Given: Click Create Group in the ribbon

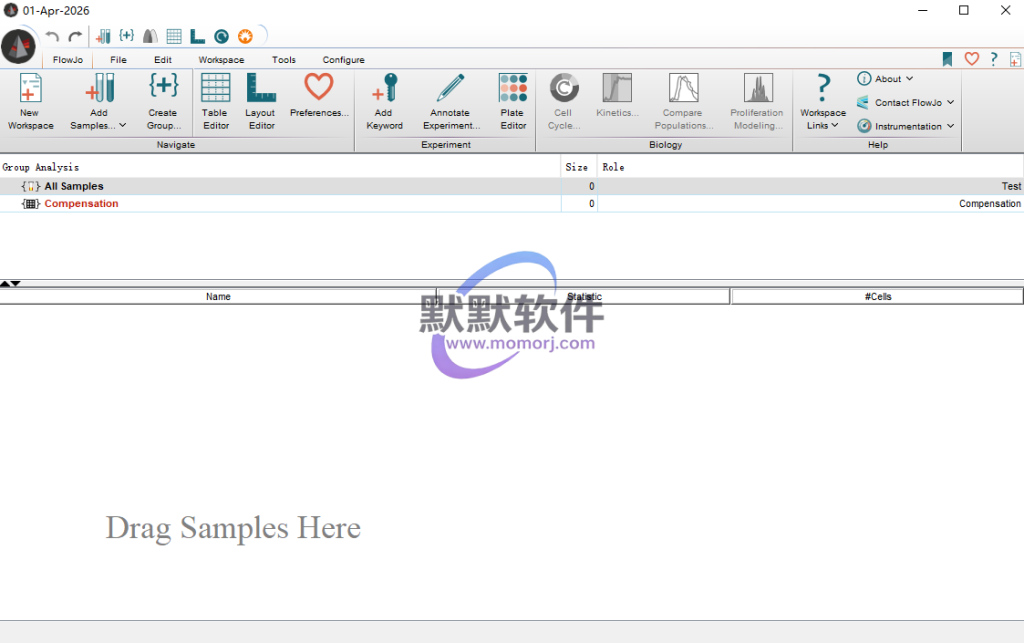Looking at the screenshot, I should click(163, 90).
